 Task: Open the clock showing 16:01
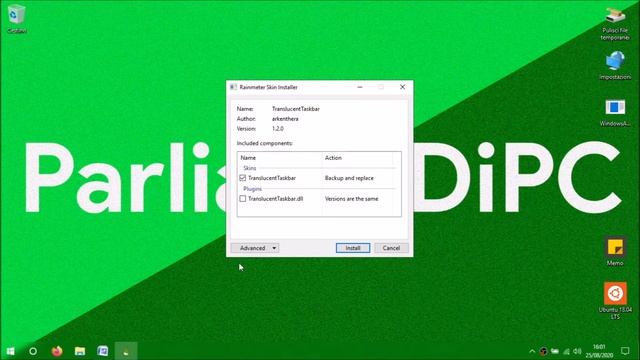[x=599, y=351]
